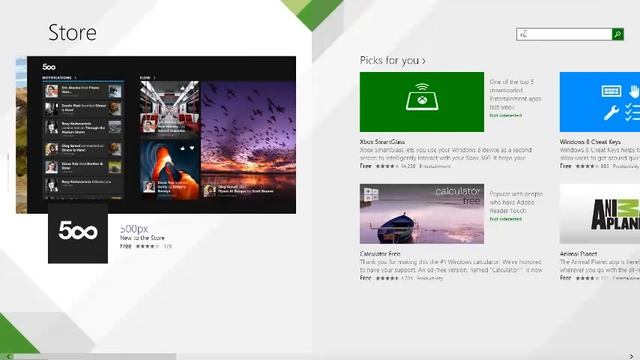The width and height of the screenshot is (640, 360).
Task: Click the Windows 8 Cheat Keys name
Action: point(590,142)
